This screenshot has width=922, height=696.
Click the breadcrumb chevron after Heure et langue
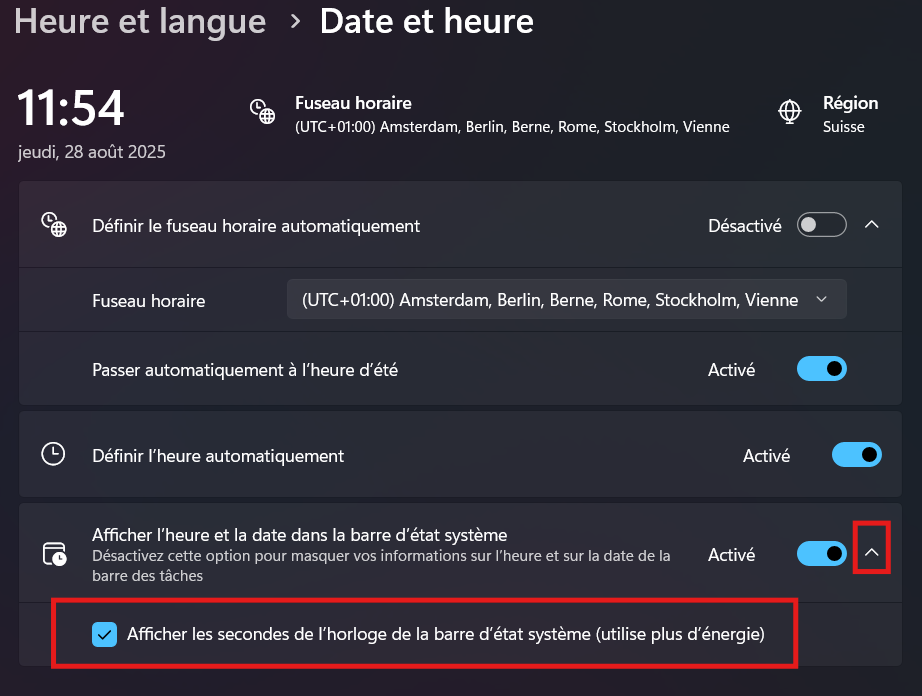point(295,22)
